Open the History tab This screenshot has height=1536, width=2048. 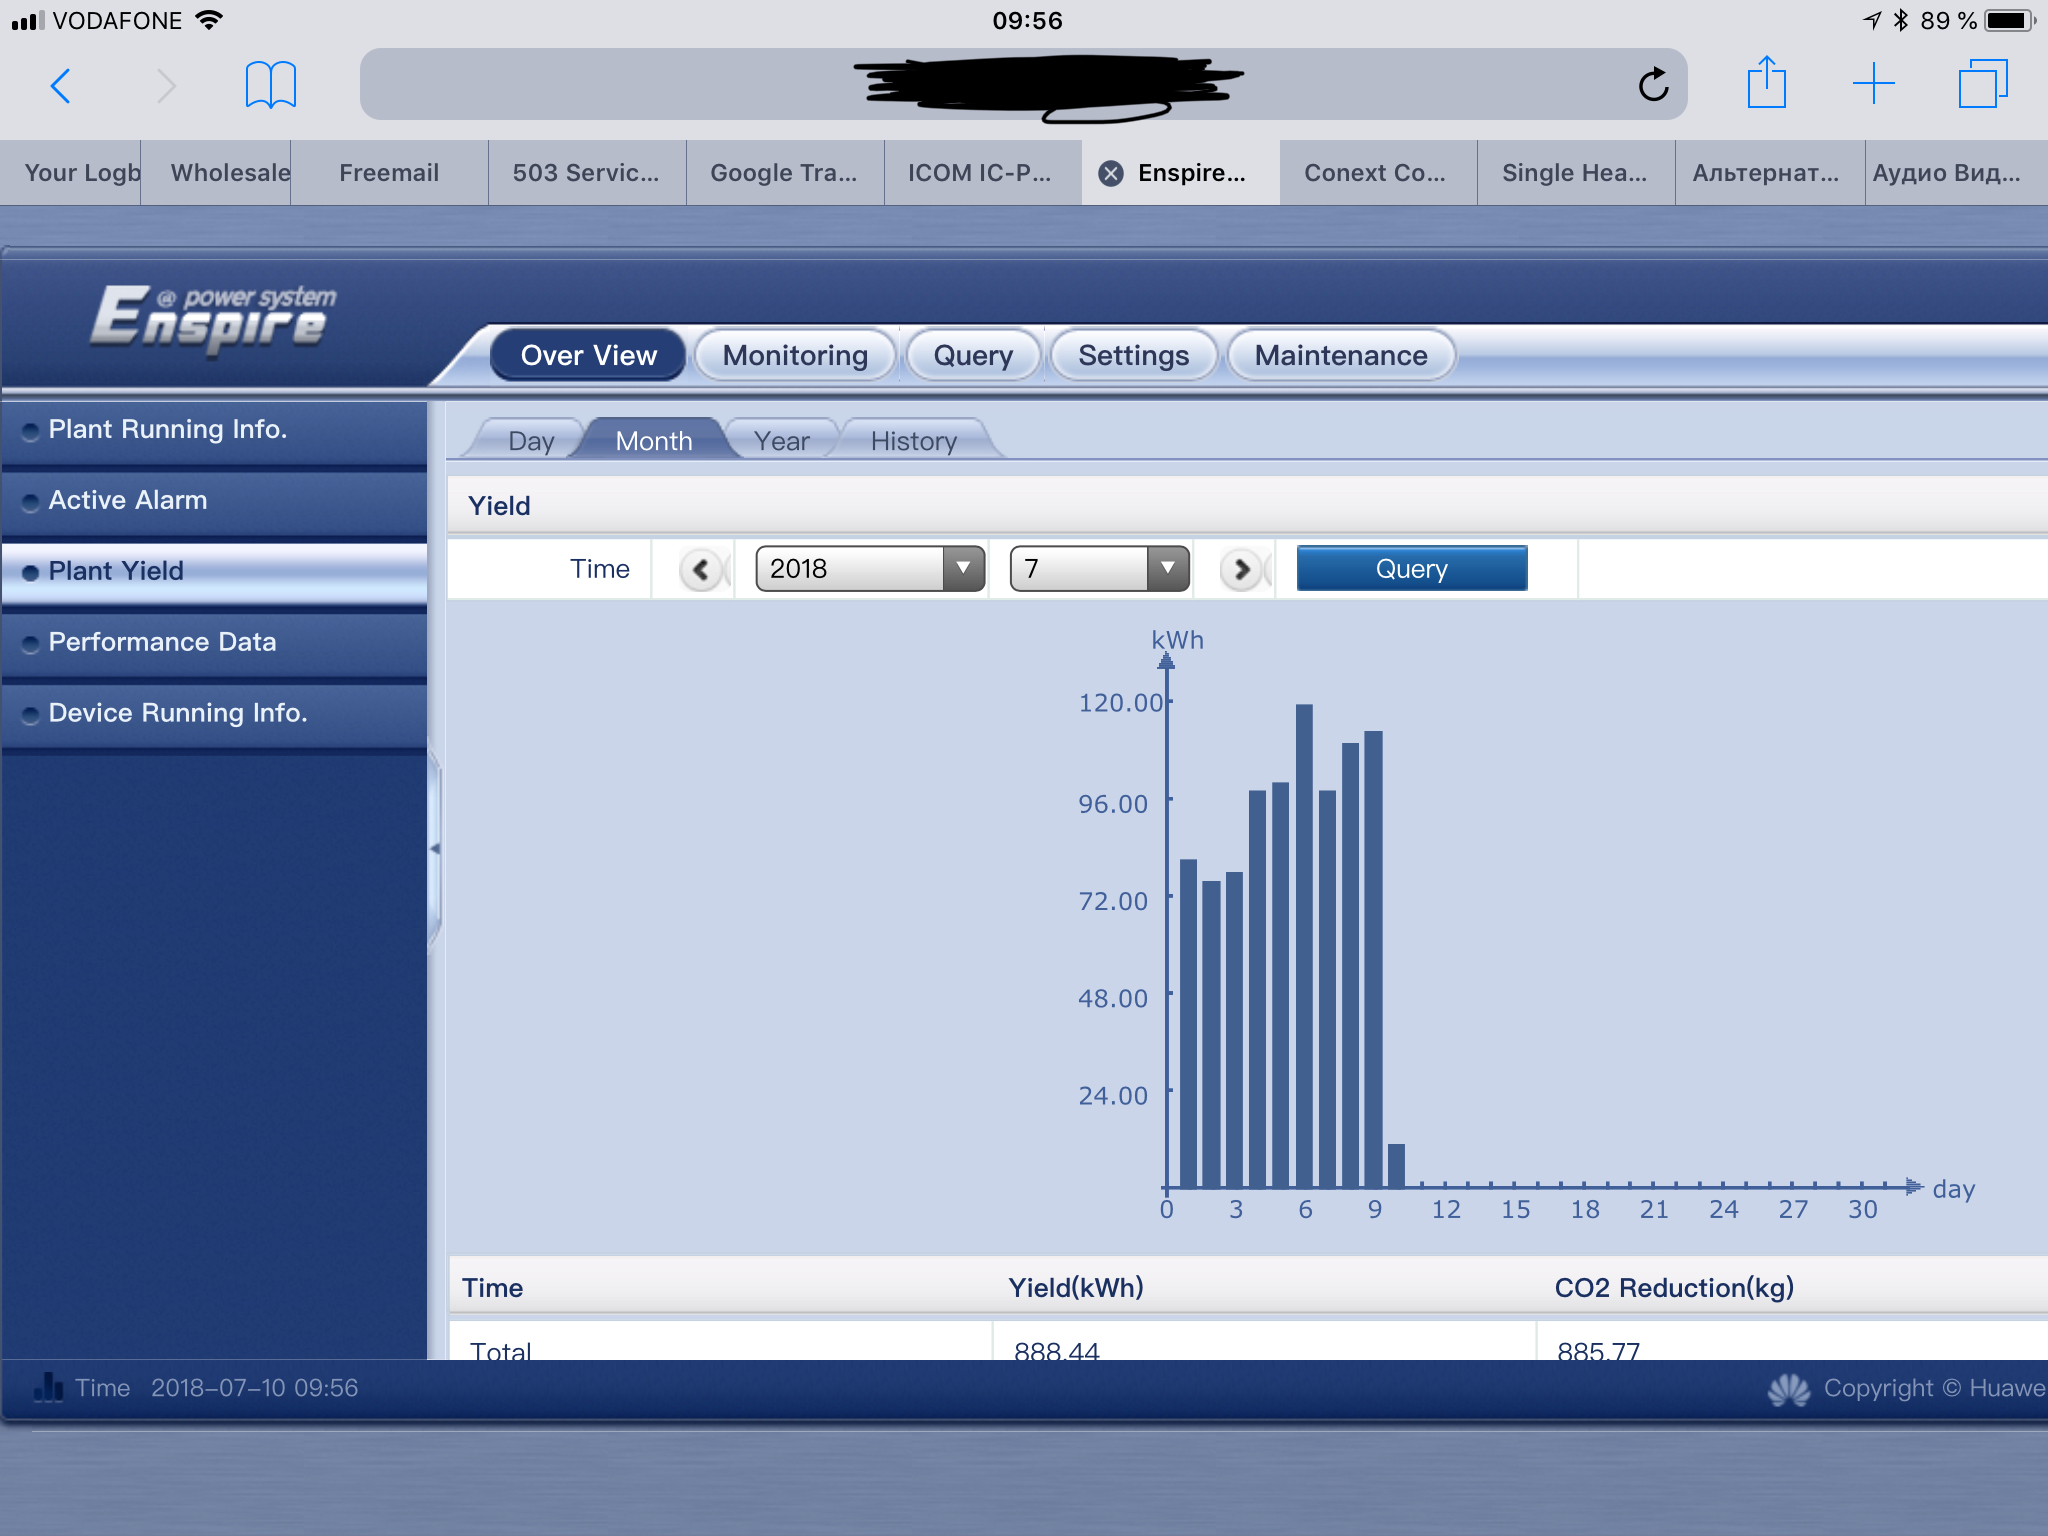click(x=913, y=441)
